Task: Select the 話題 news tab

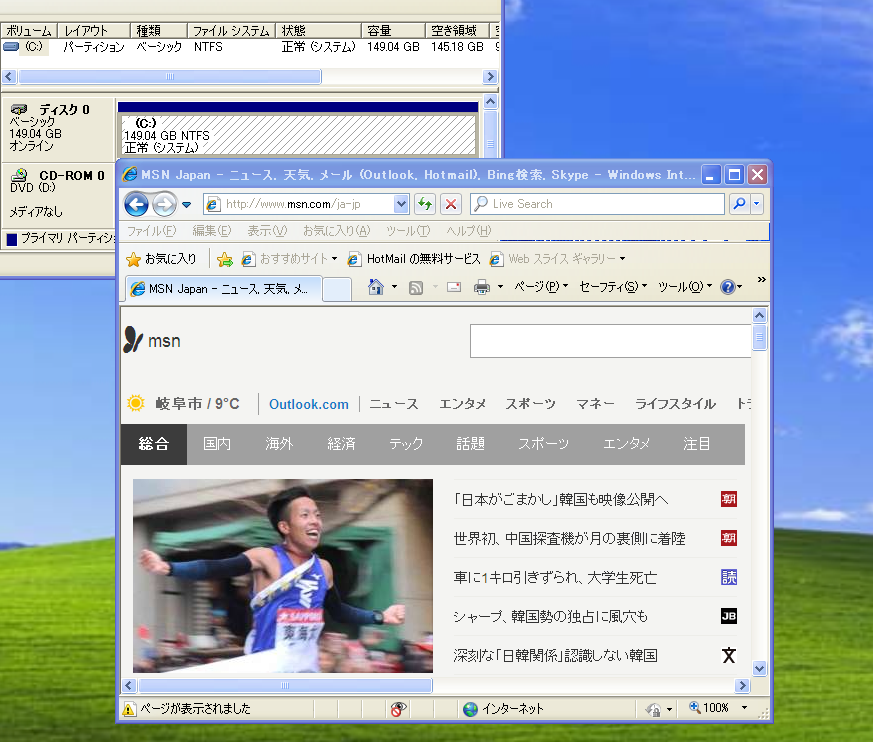Action: click(470, 444)
